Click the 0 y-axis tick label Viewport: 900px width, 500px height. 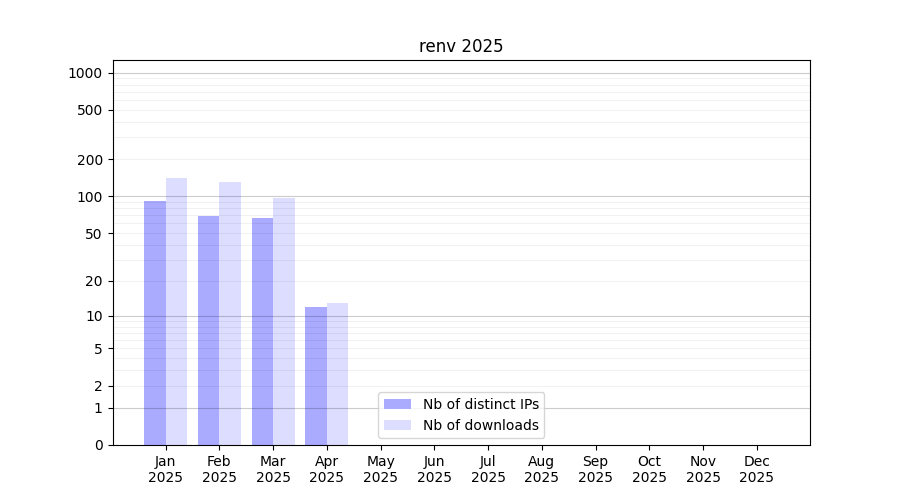(99, 445)
